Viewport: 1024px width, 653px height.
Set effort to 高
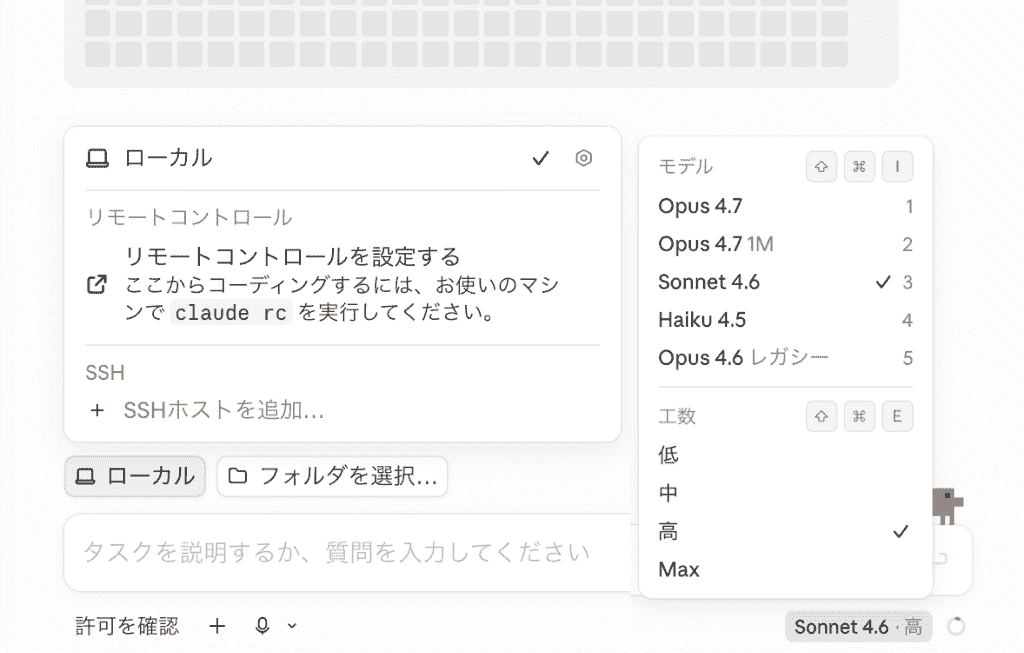pyautogui.click(x=786, y=532)
